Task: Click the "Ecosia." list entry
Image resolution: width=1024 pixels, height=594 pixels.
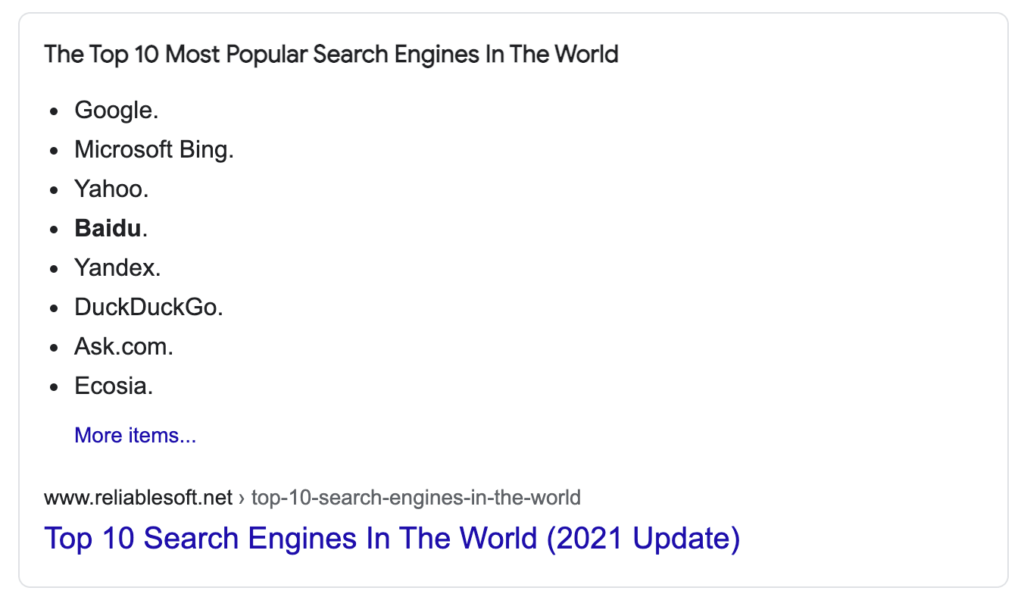Action: click(x=113, y=386)
